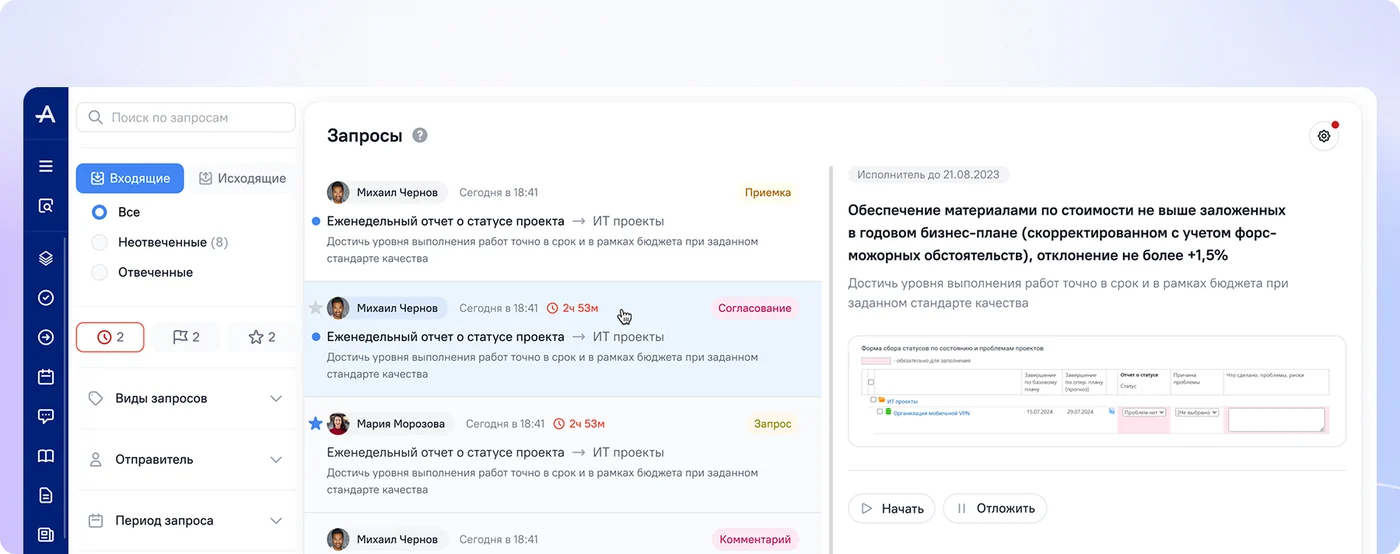The height and width of the screenshot is (554, 1400).
Task: Open the status form preview thumbnail
Action: pyautogui.click(x=1097, y=391)
